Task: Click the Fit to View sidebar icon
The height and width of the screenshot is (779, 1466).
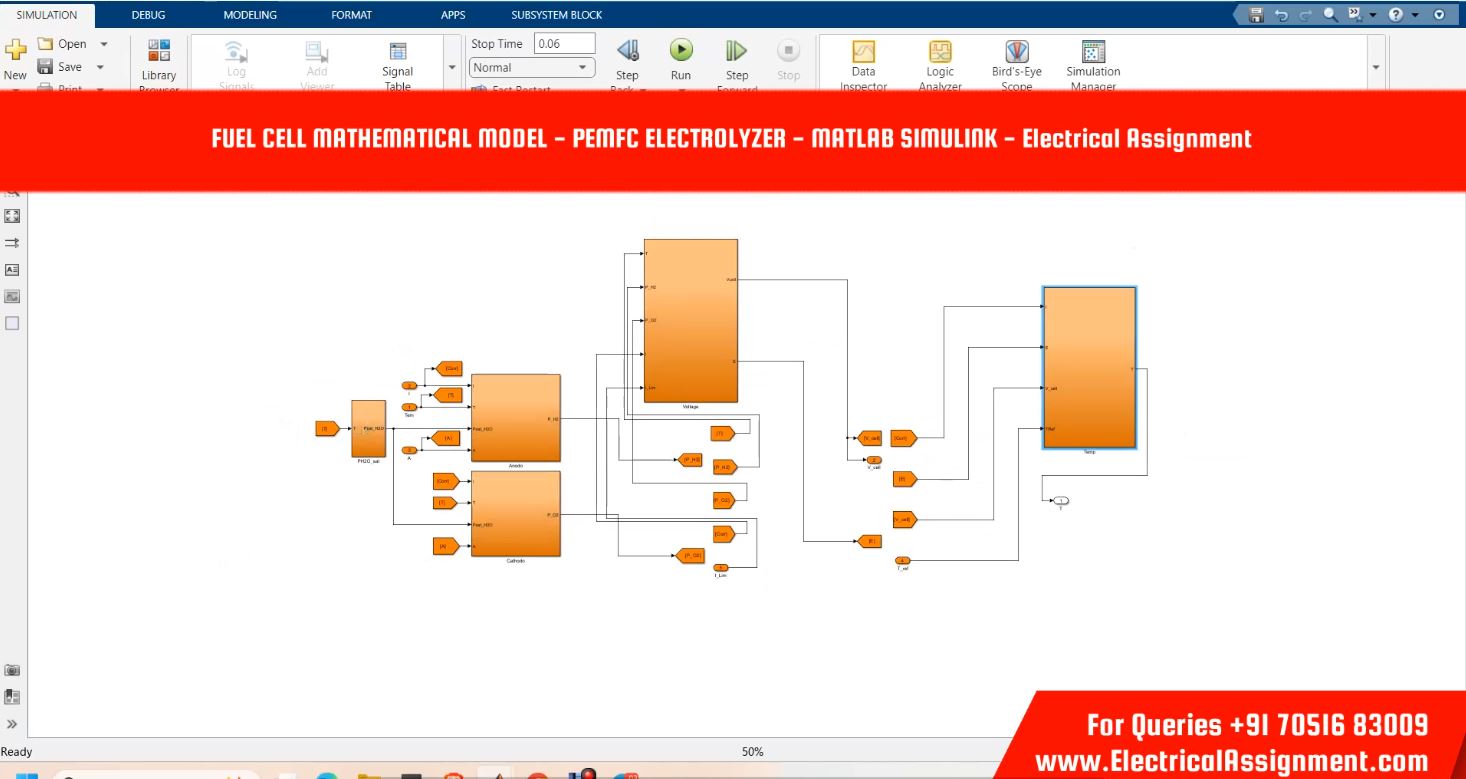Action: (x=12, y=216)
